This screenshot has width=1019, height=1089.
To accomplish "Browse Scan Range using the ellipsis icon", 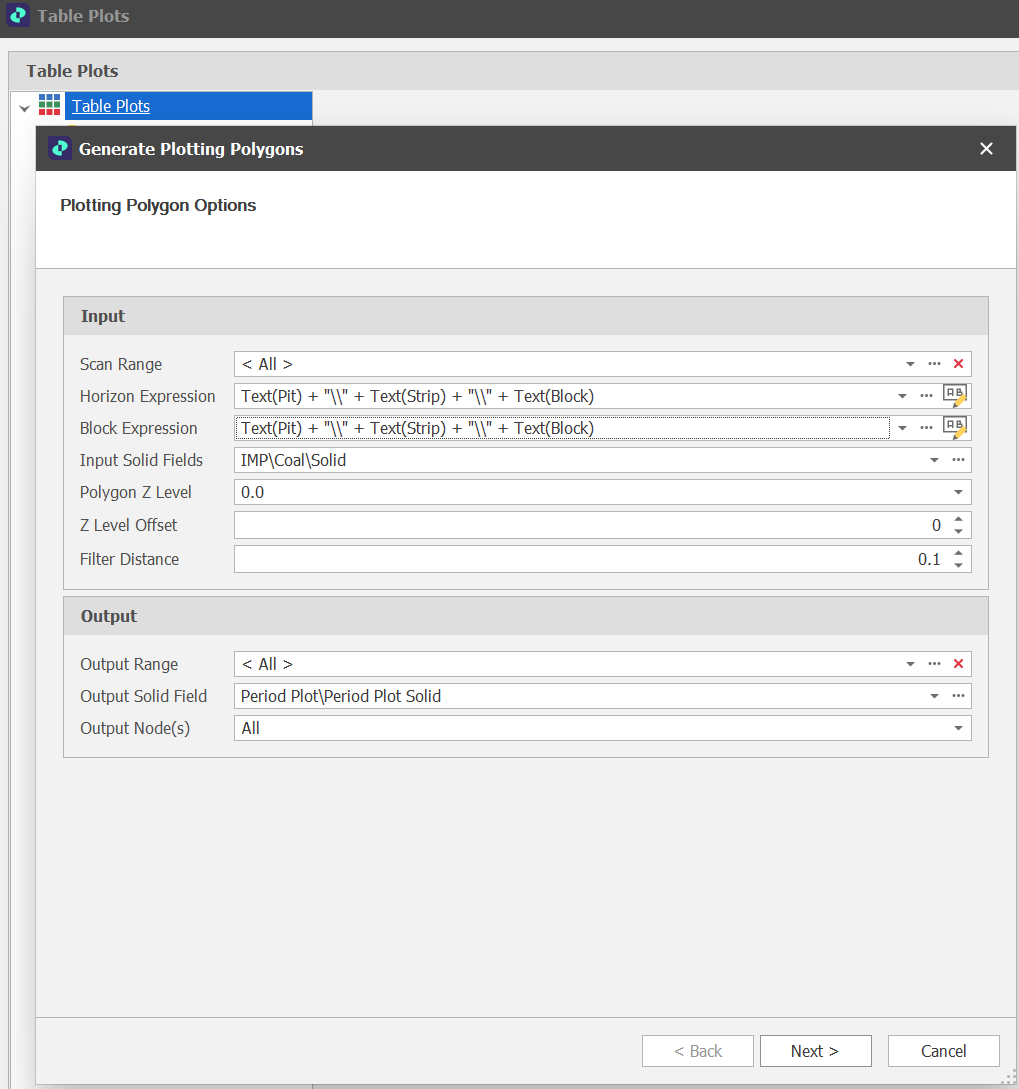I will point(934,364).
